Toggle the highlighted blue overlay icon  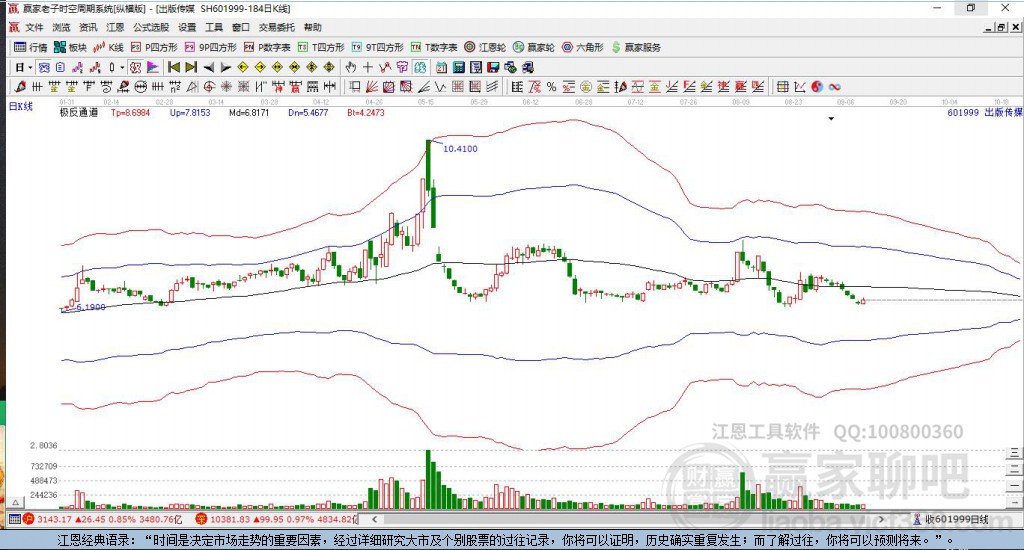click(x=43, y=67)
